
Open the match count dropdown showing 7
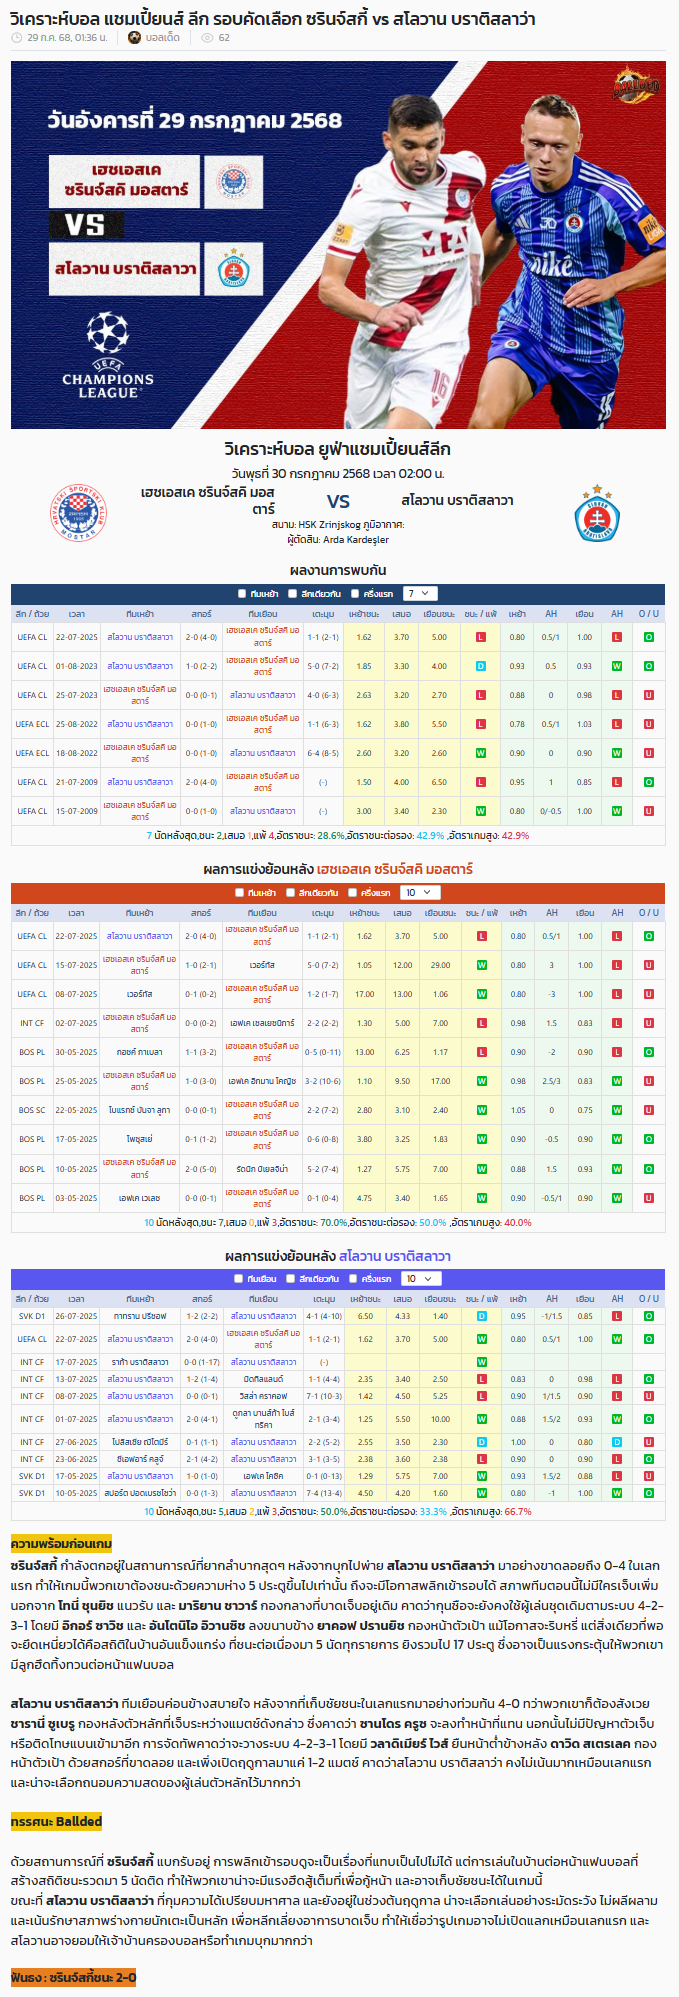click(x=419, y=594)
